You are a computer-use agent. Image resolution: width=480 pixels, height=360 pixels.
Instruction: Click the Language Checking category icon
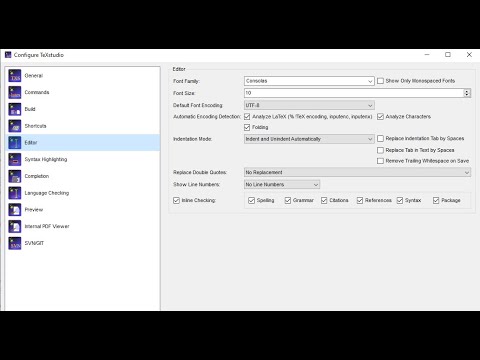(x=15, y=193)
